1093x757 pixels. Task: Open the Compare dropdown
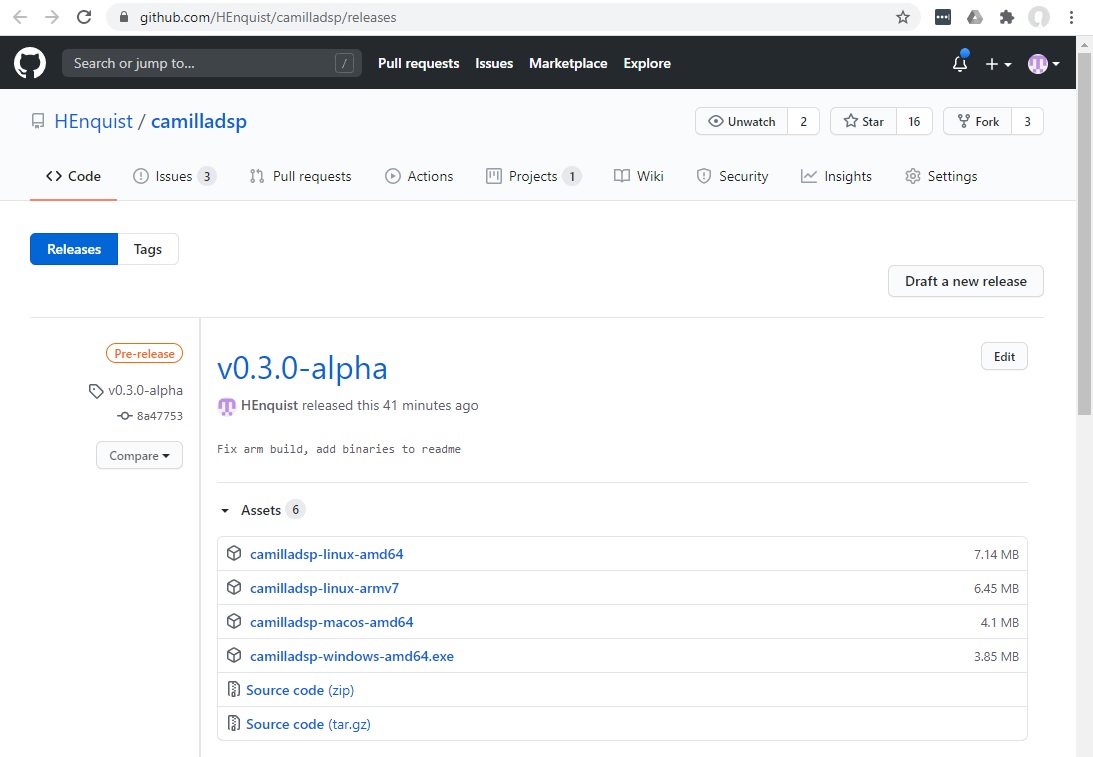pos(139,455)
